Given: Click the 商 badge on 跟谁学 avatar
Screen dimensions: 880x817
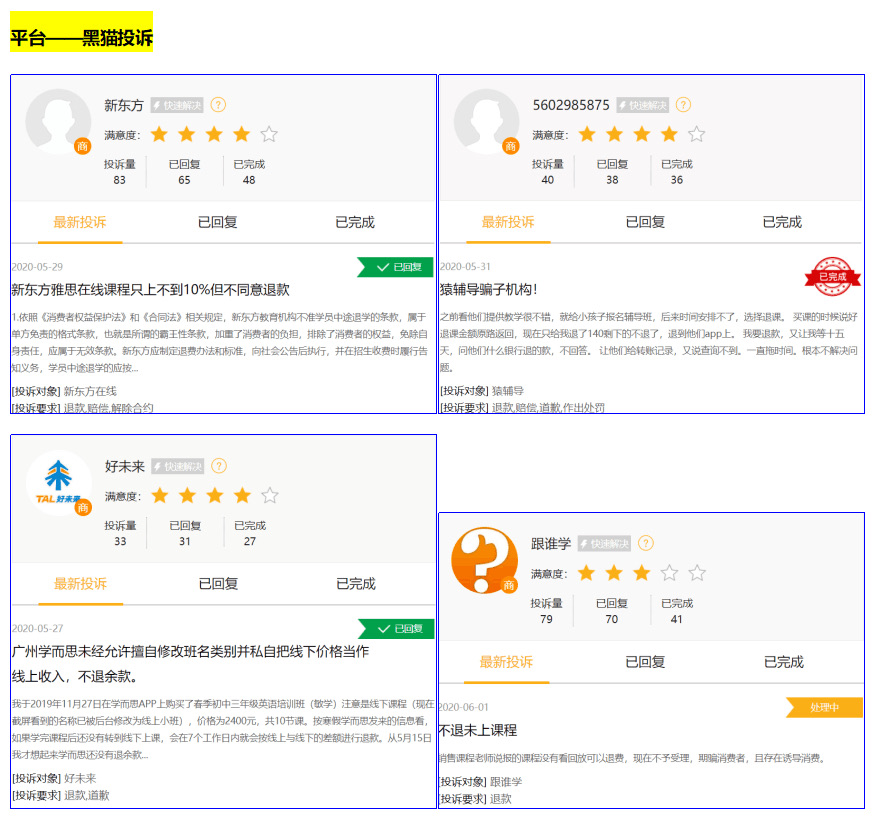Looking at the screenshot, I should tap(509, 585).
